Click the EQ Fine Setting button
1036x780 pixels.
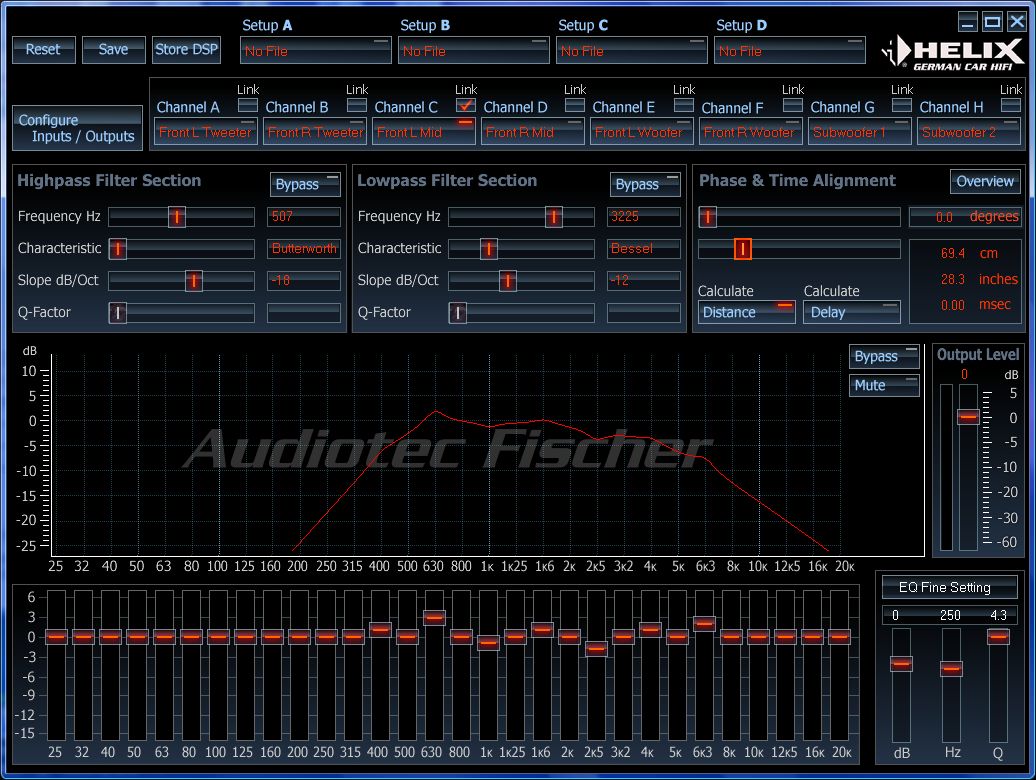coord(945,587)
